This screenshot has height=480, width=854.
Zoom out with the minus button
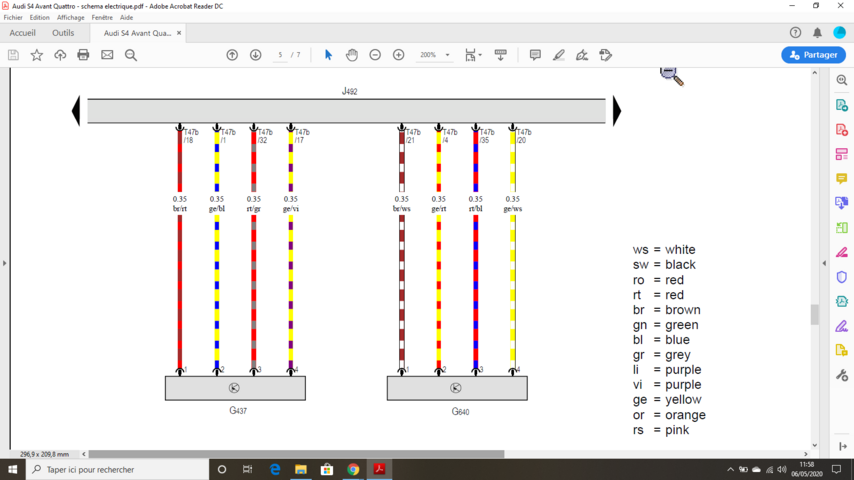point(375,55)
